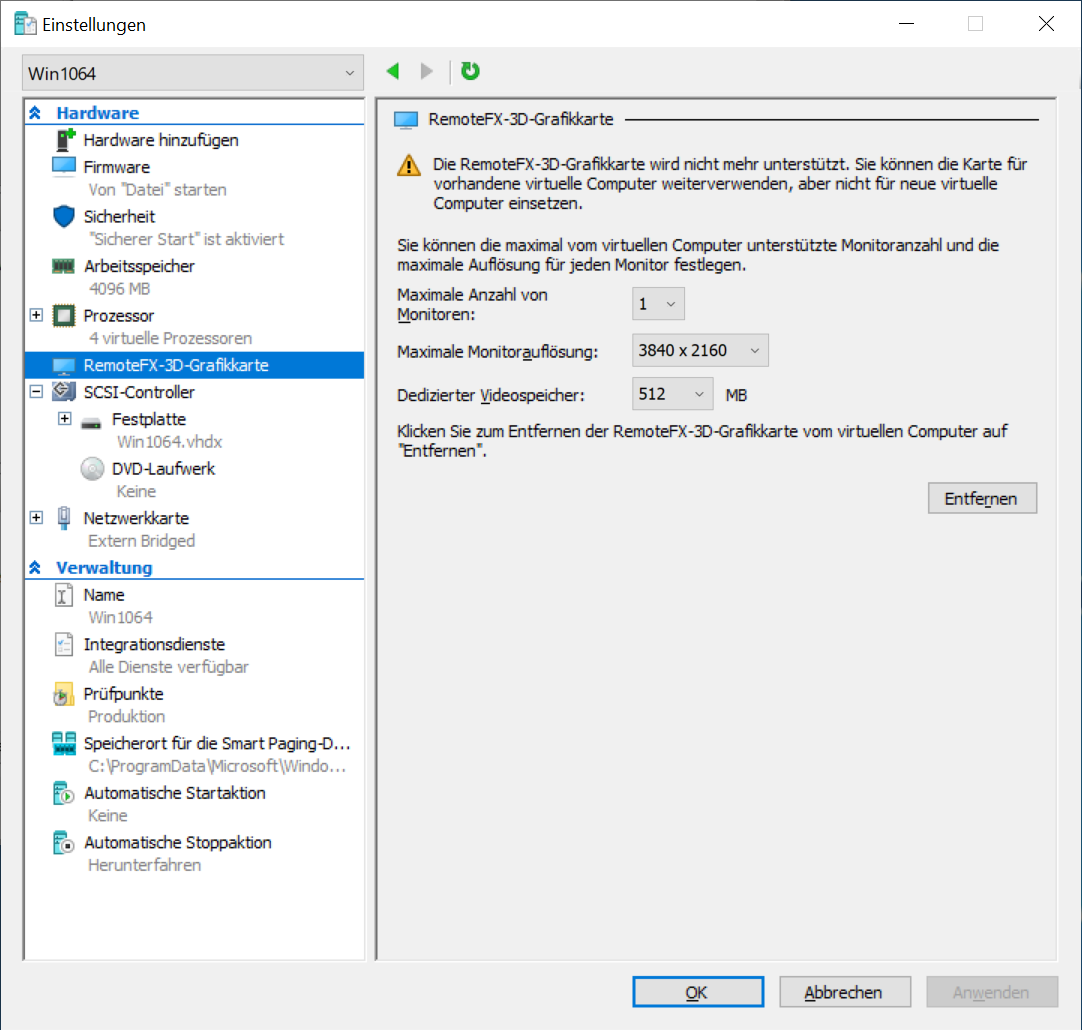This screenshot has width=1082, height=1030.
Task: Click the green refresh icon
Action: point(470,71)
